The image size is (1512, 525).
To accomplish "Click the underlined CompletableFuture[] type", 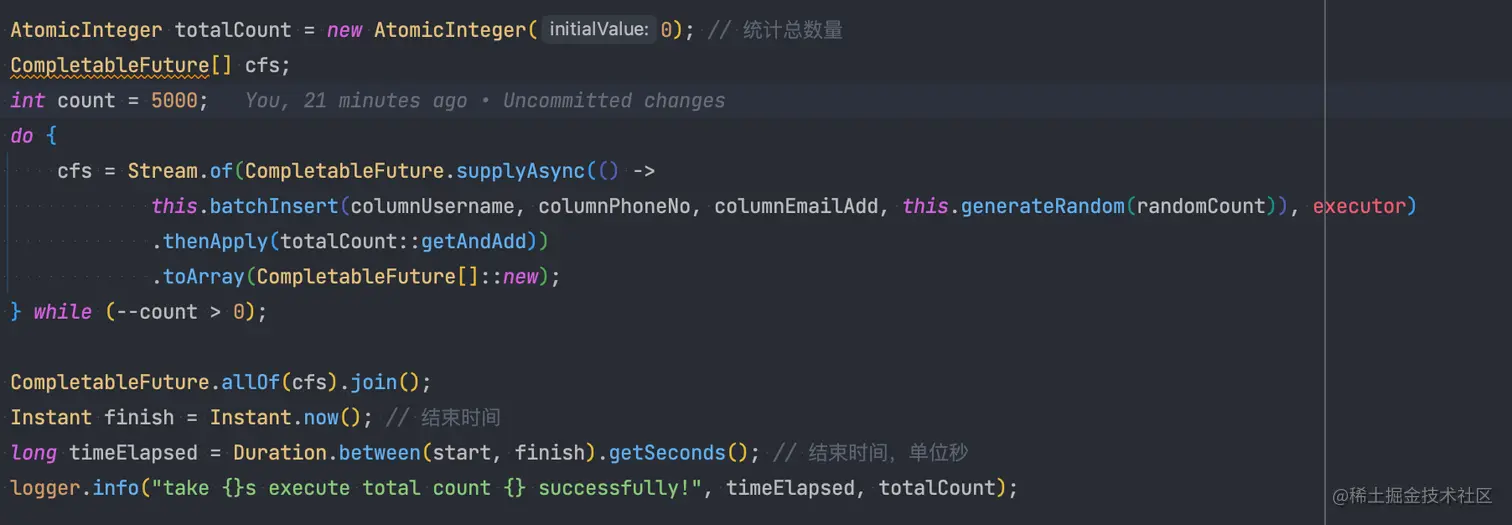I will pyautogui.click(x=122, y=66).
